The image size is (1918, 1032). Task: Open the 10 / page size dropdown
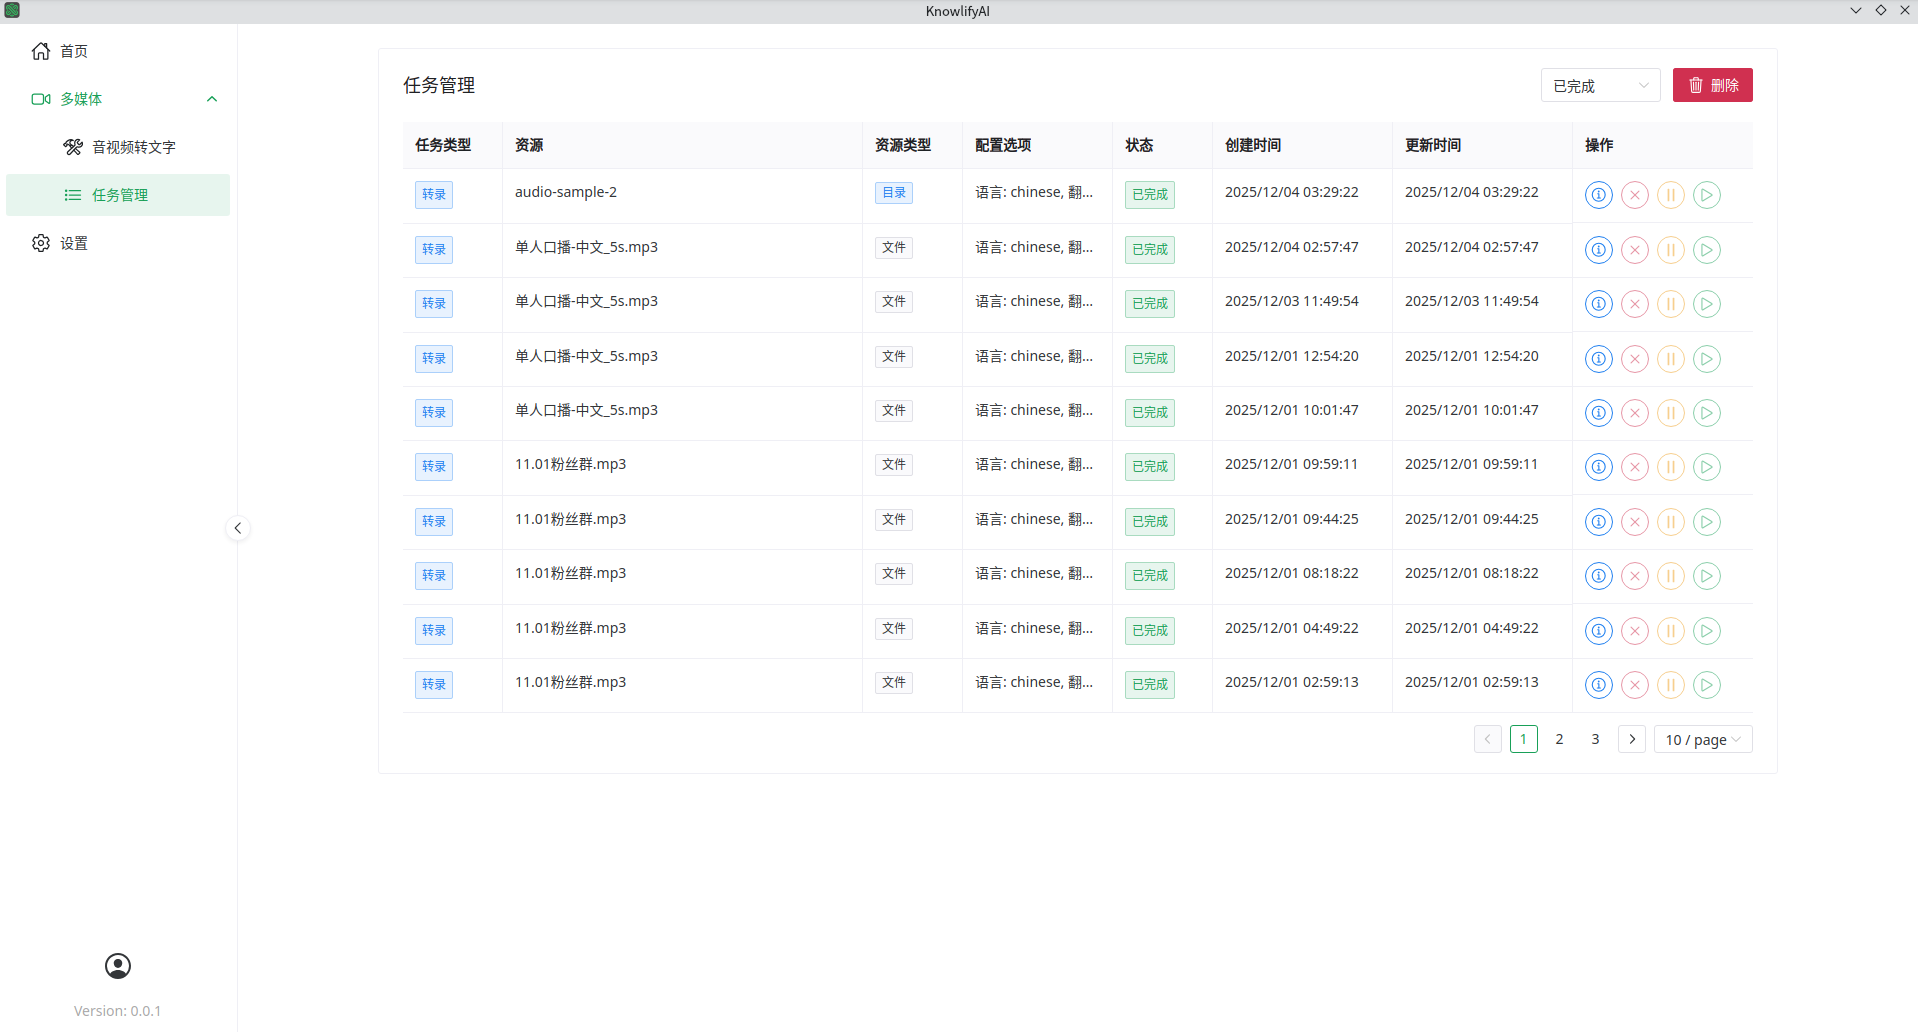(x=1702, y=740)
